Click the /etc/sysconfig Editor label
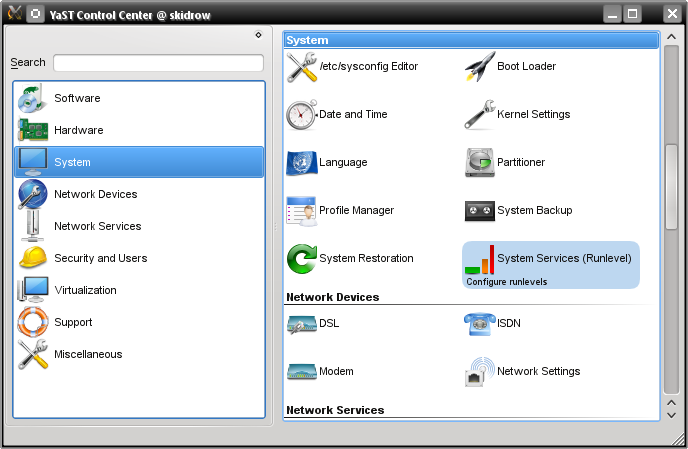The height and width of the screenshot is (449, 688). coord(369,66)
